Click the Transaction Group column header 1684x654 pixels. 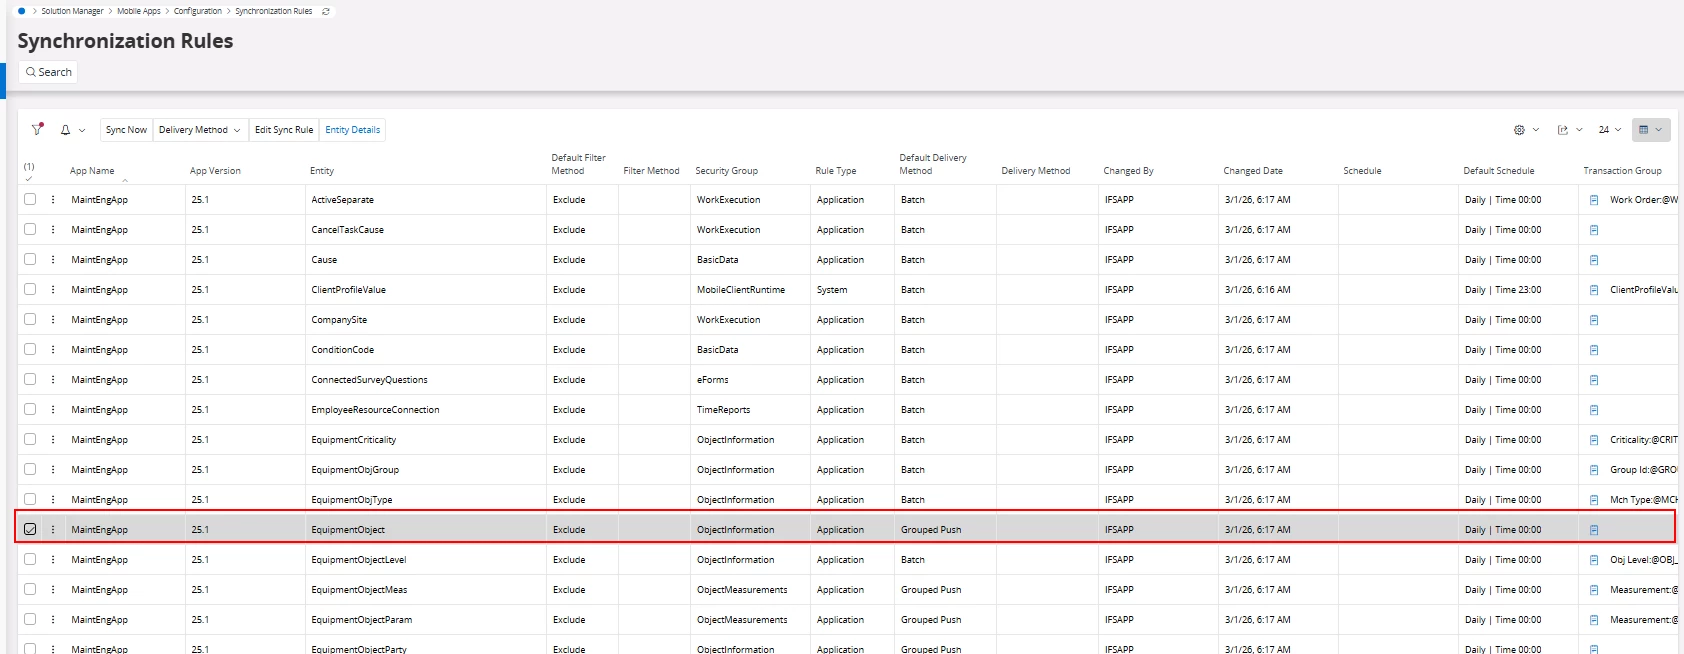1623,171
